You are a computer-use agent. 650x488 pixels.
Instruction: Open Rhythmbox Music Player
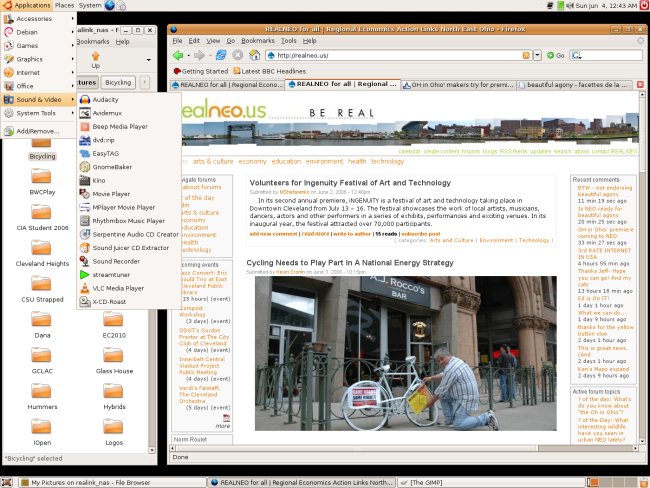click(x=129, y=221)
